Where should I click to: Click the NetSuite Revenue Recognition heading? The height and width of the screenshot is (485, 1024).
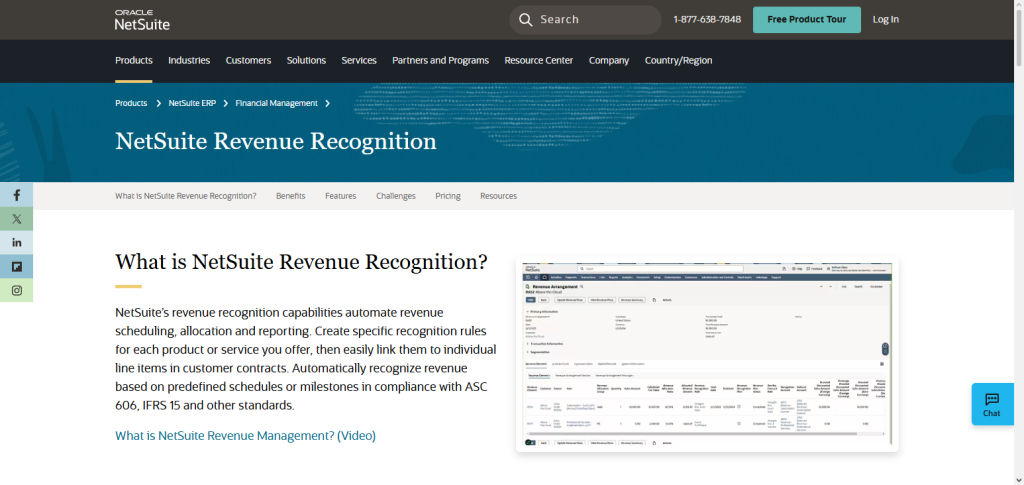click(276, 141)
